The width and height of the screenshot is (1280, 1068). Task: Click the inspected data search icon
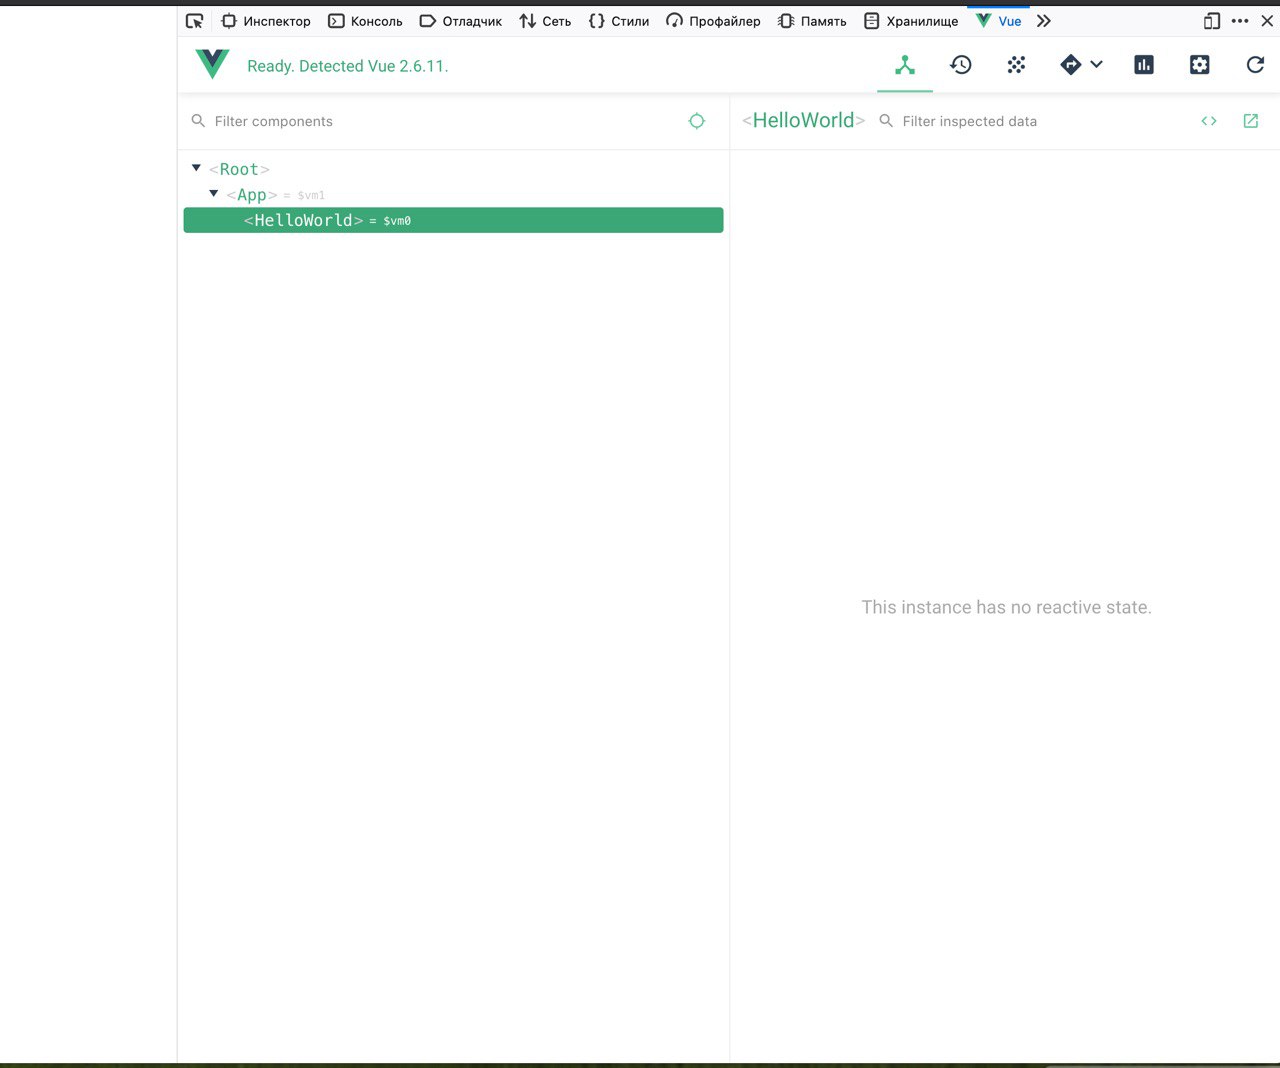(x=886, y=121)
